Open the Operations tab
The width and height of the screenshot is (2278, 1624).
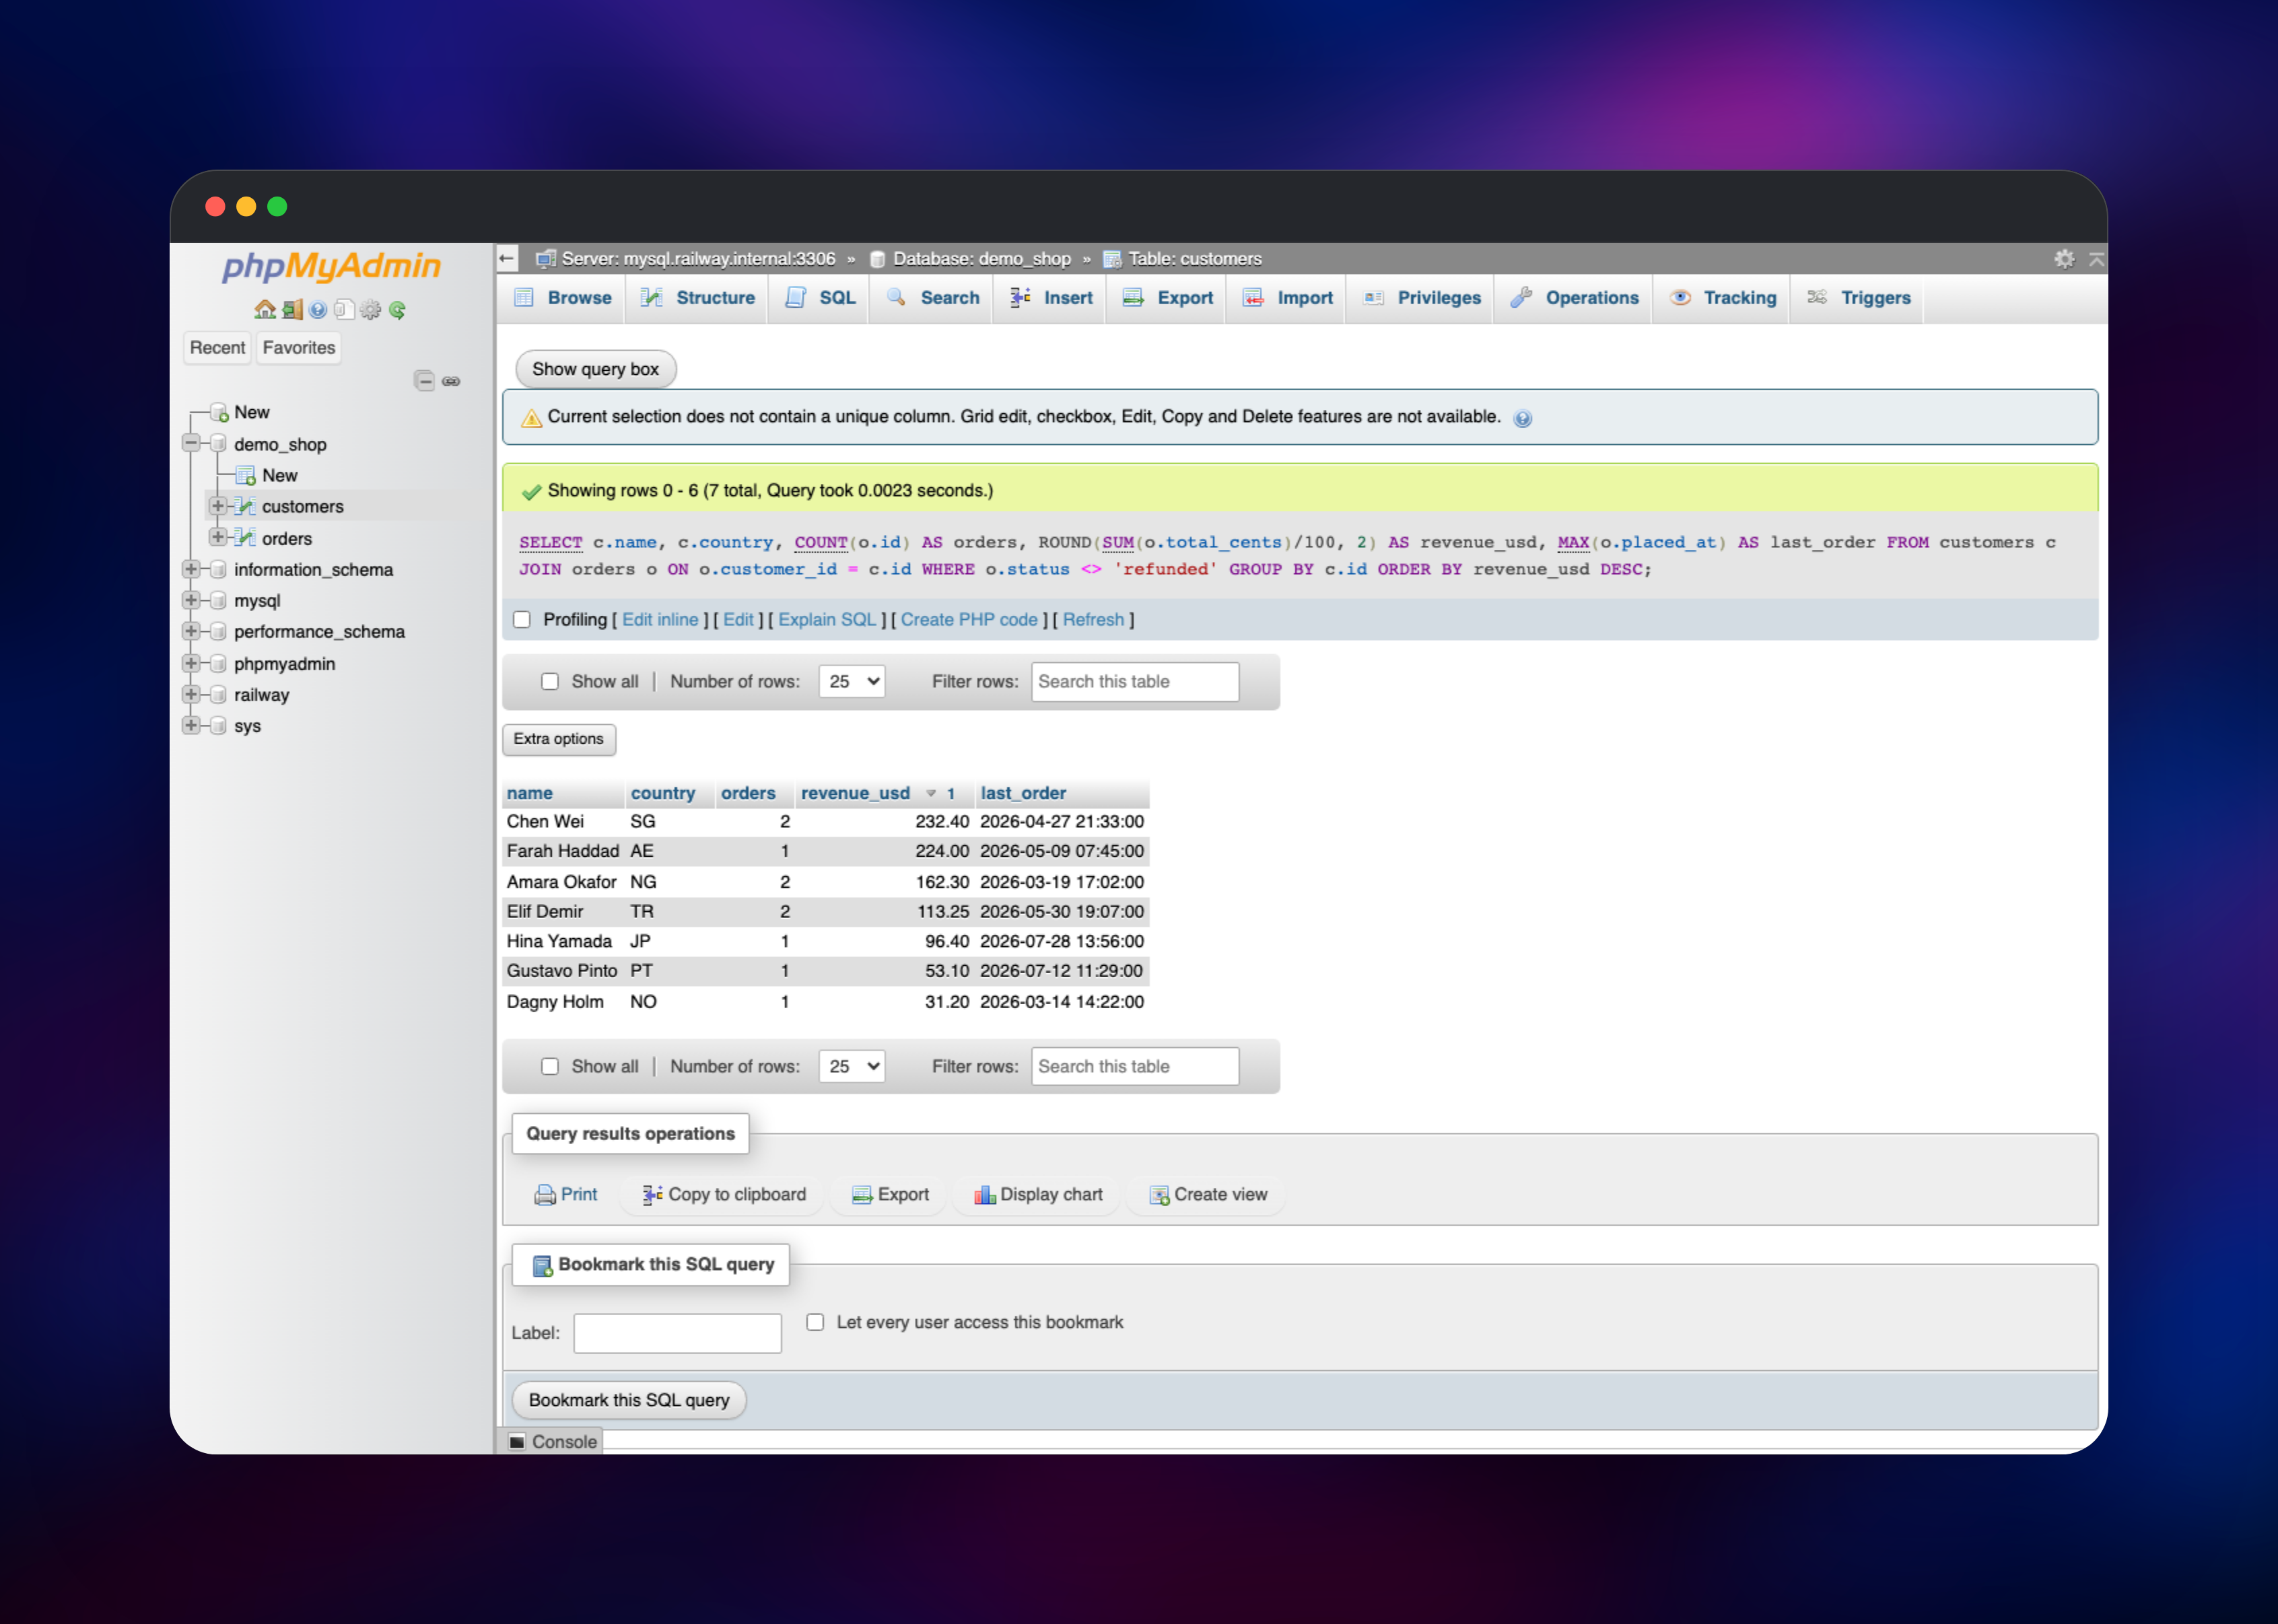coord(1574,298)
